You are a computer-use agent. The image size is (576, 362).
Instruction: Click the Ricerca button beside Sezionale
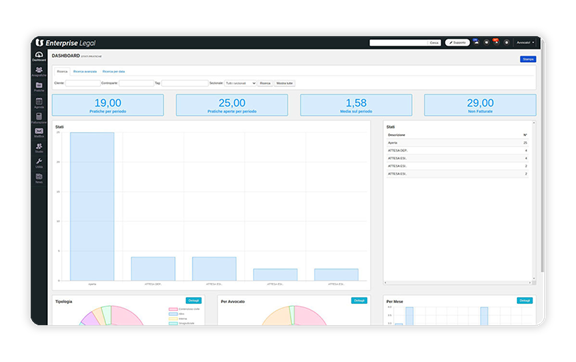click(x=265, y=83)
